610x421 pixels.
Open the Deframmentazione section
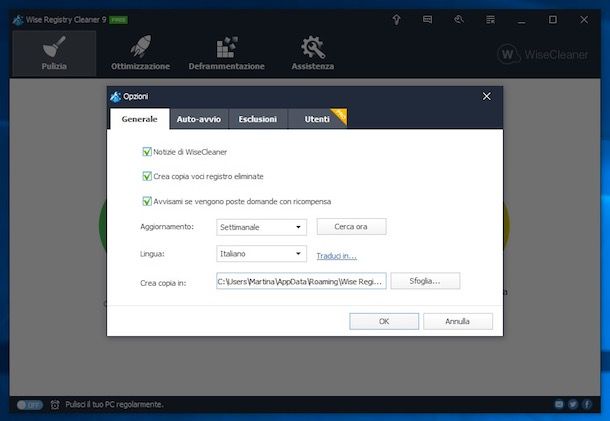point(226,53)
